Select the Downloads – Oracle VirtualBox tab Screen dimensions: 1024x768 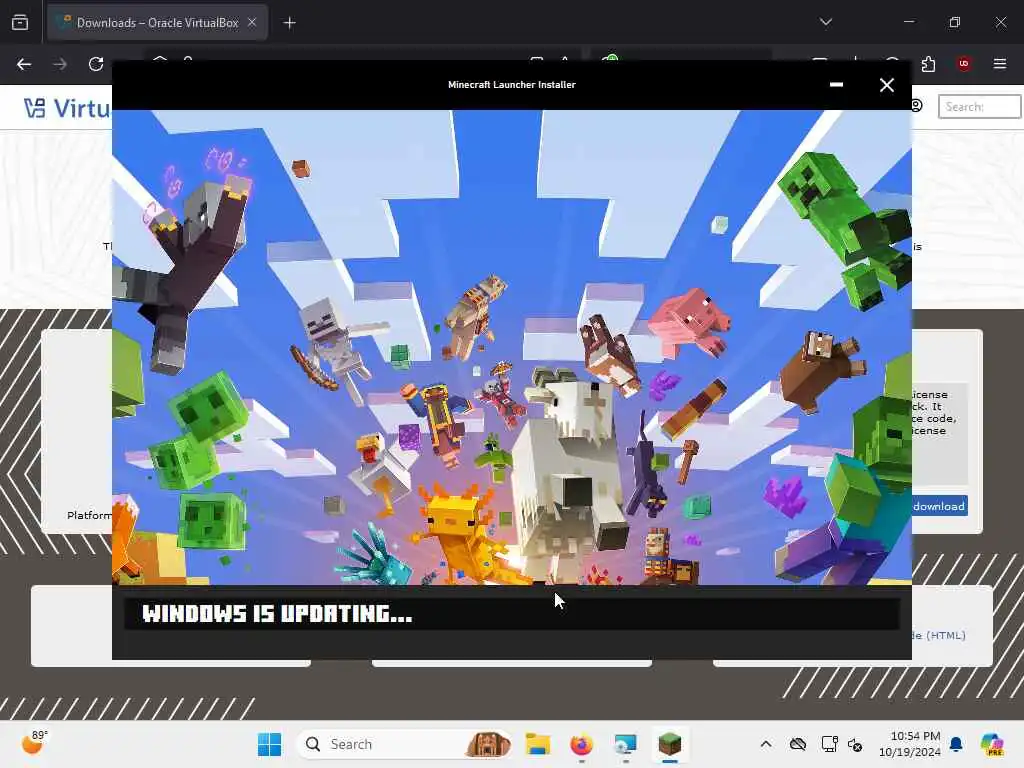click(x=157, y=23)
